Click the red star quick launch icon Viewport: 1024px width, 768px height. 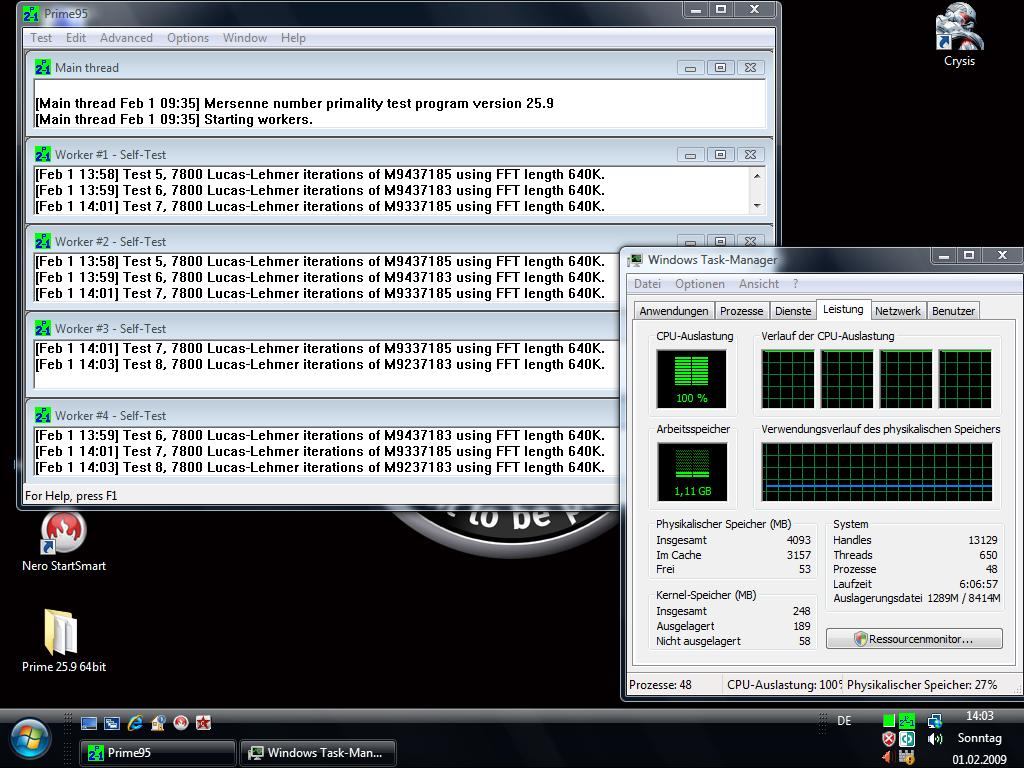204,723
